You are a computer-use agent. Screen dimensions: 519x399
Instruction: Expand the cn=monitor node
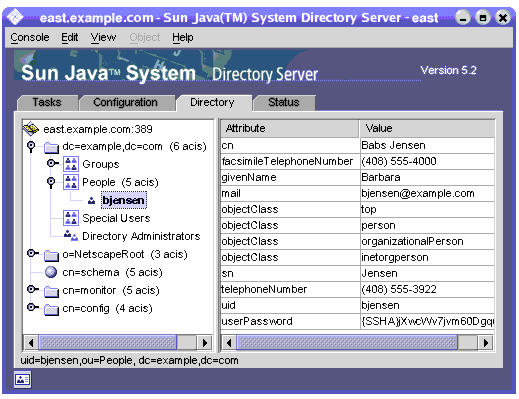pyautogui.click(x=32, y=289)
